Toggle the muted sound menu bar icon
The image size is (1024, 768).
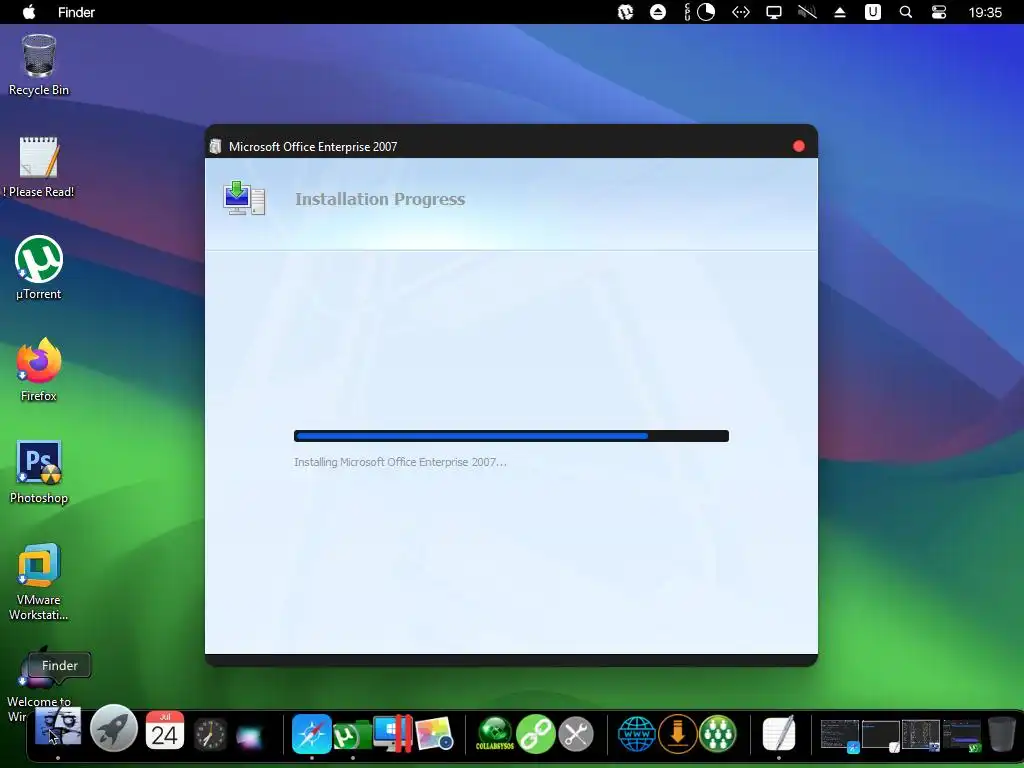point(807,12)
